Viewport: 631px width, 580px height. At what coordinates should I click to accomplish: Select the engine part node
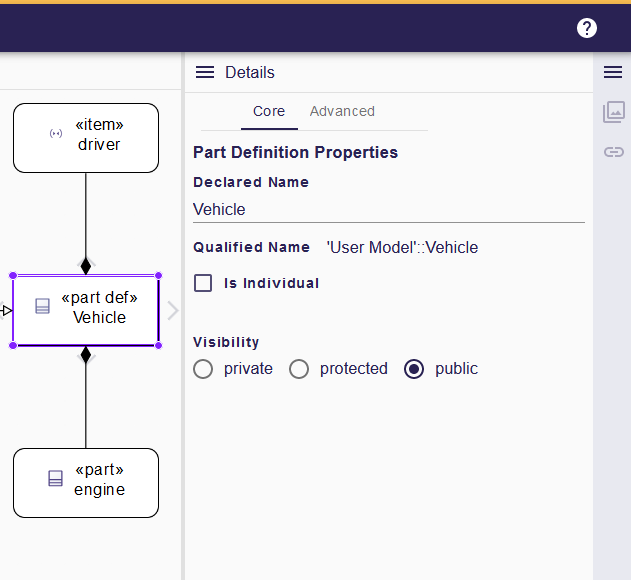99,482
